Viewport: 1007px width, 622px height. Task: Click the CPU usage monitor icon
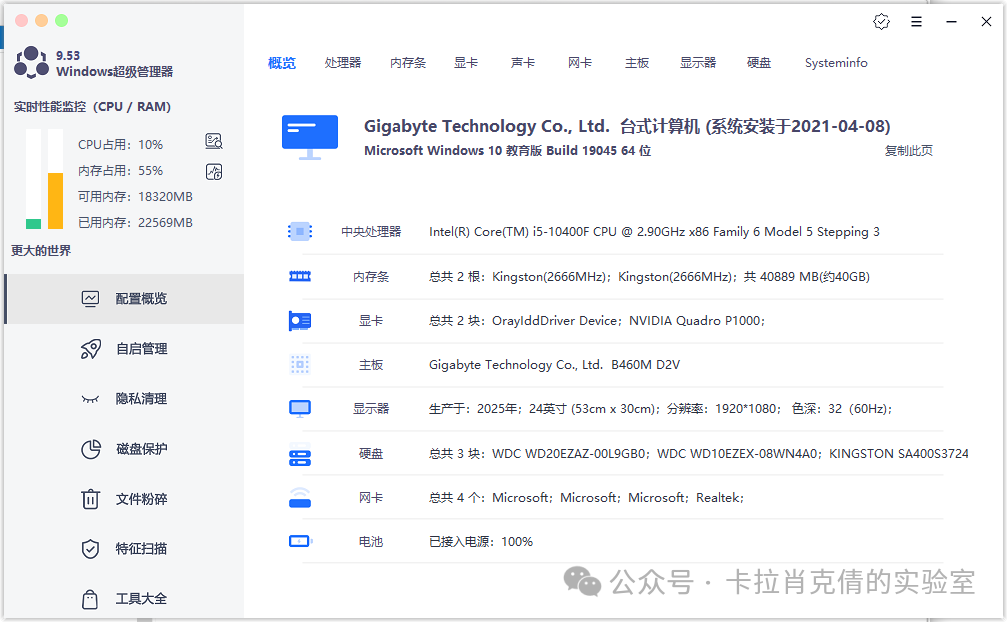tap(213, 141)
